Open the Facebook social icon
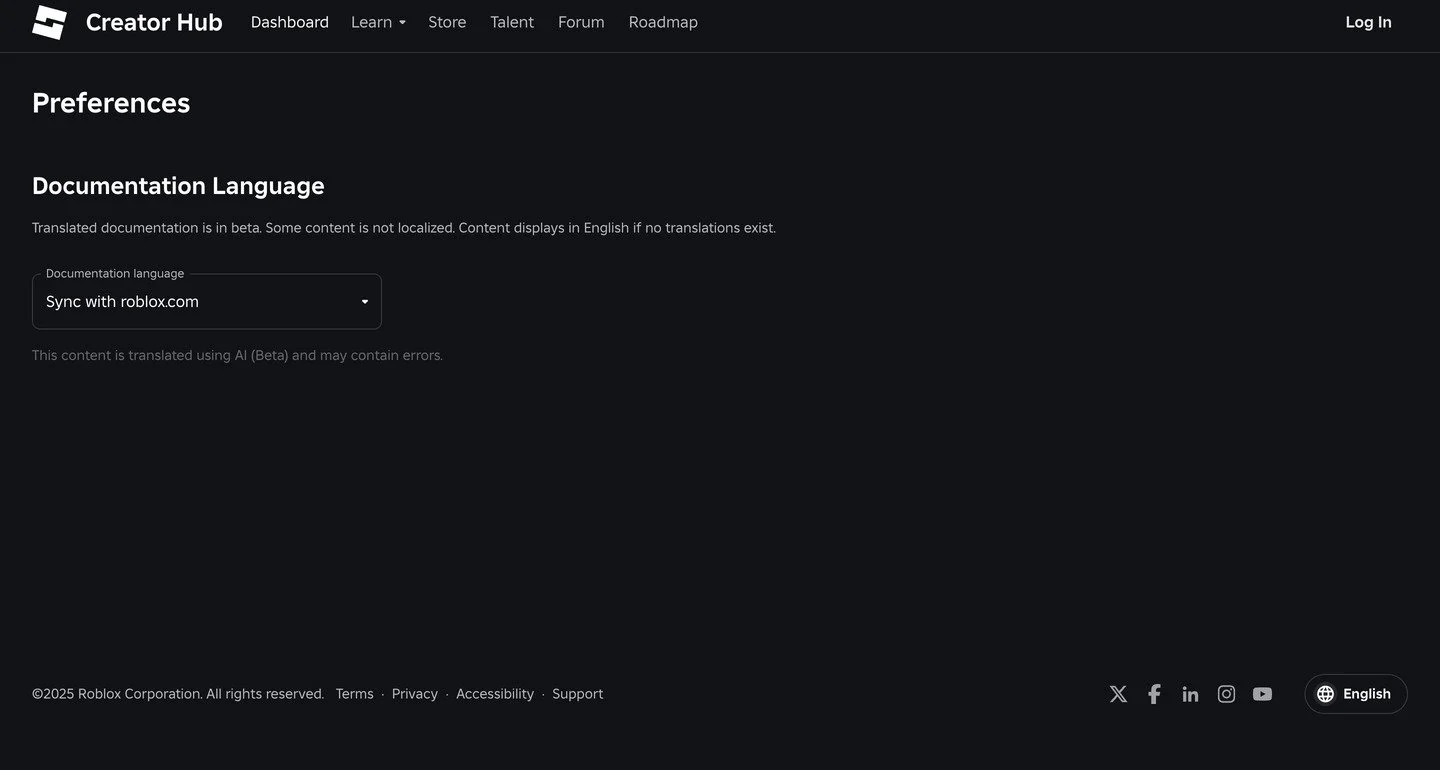 1154,694
